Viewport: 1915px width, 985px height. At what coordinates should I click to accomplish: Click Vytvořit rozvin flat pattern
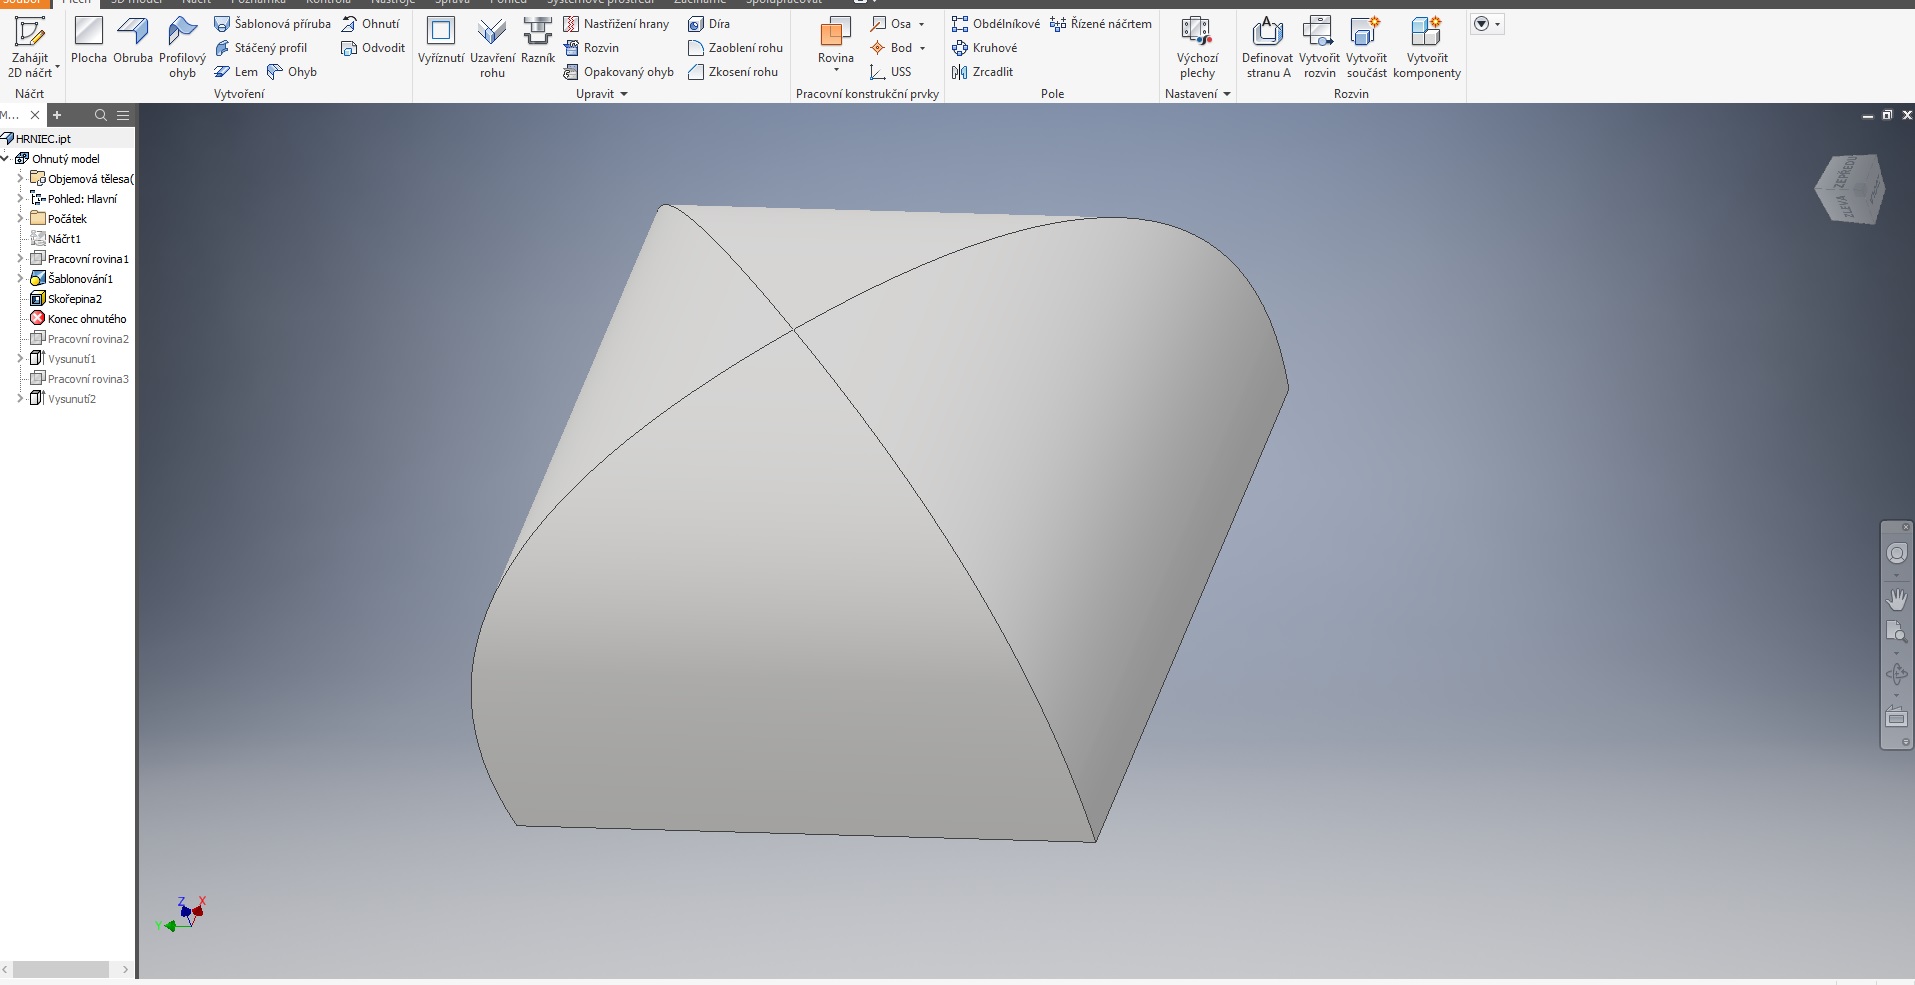tap(1319, 47)
